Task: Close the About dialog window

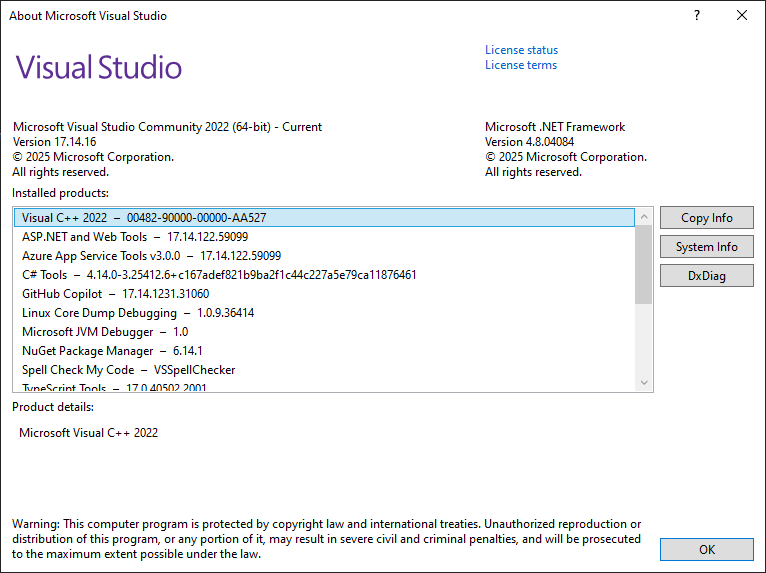Action: 742,16
